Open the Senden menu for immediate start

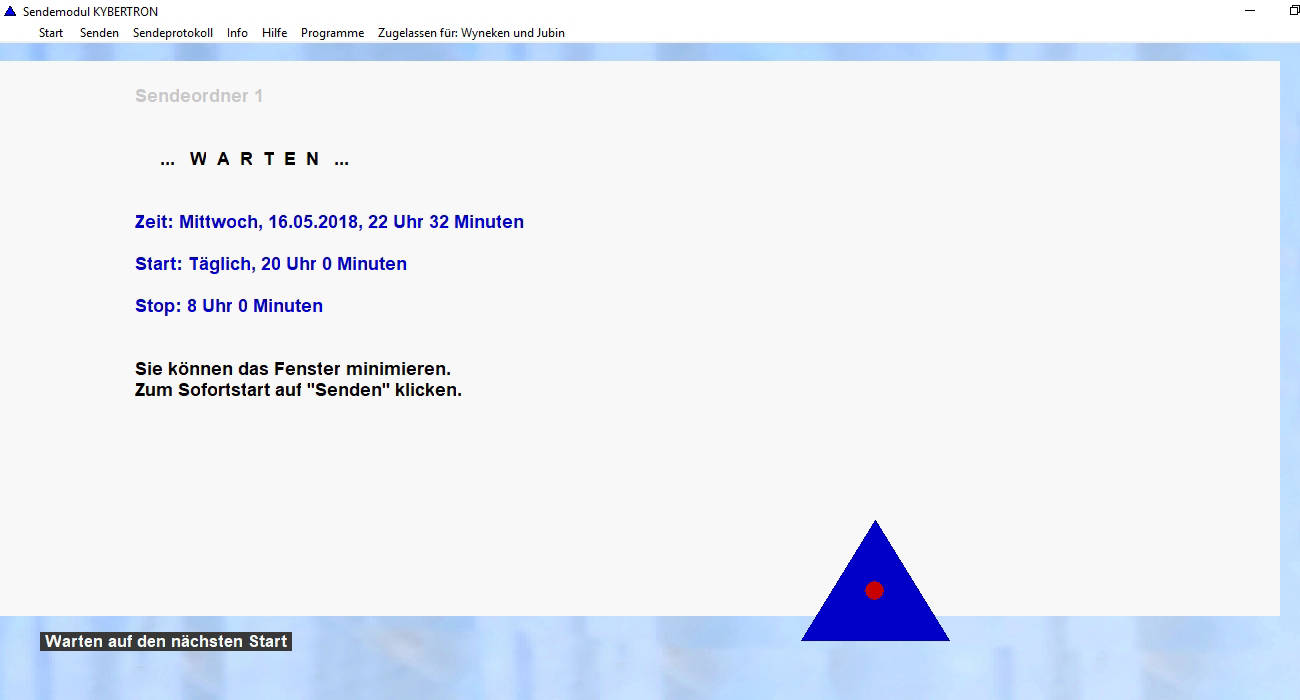click(x=99, y=33)
